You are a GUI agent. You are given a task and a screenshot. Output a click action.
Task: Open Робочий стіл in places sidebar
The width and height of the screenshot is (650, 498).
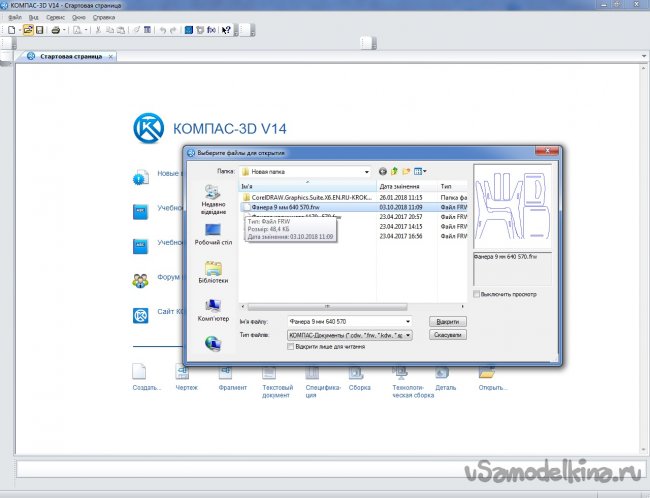214,233
